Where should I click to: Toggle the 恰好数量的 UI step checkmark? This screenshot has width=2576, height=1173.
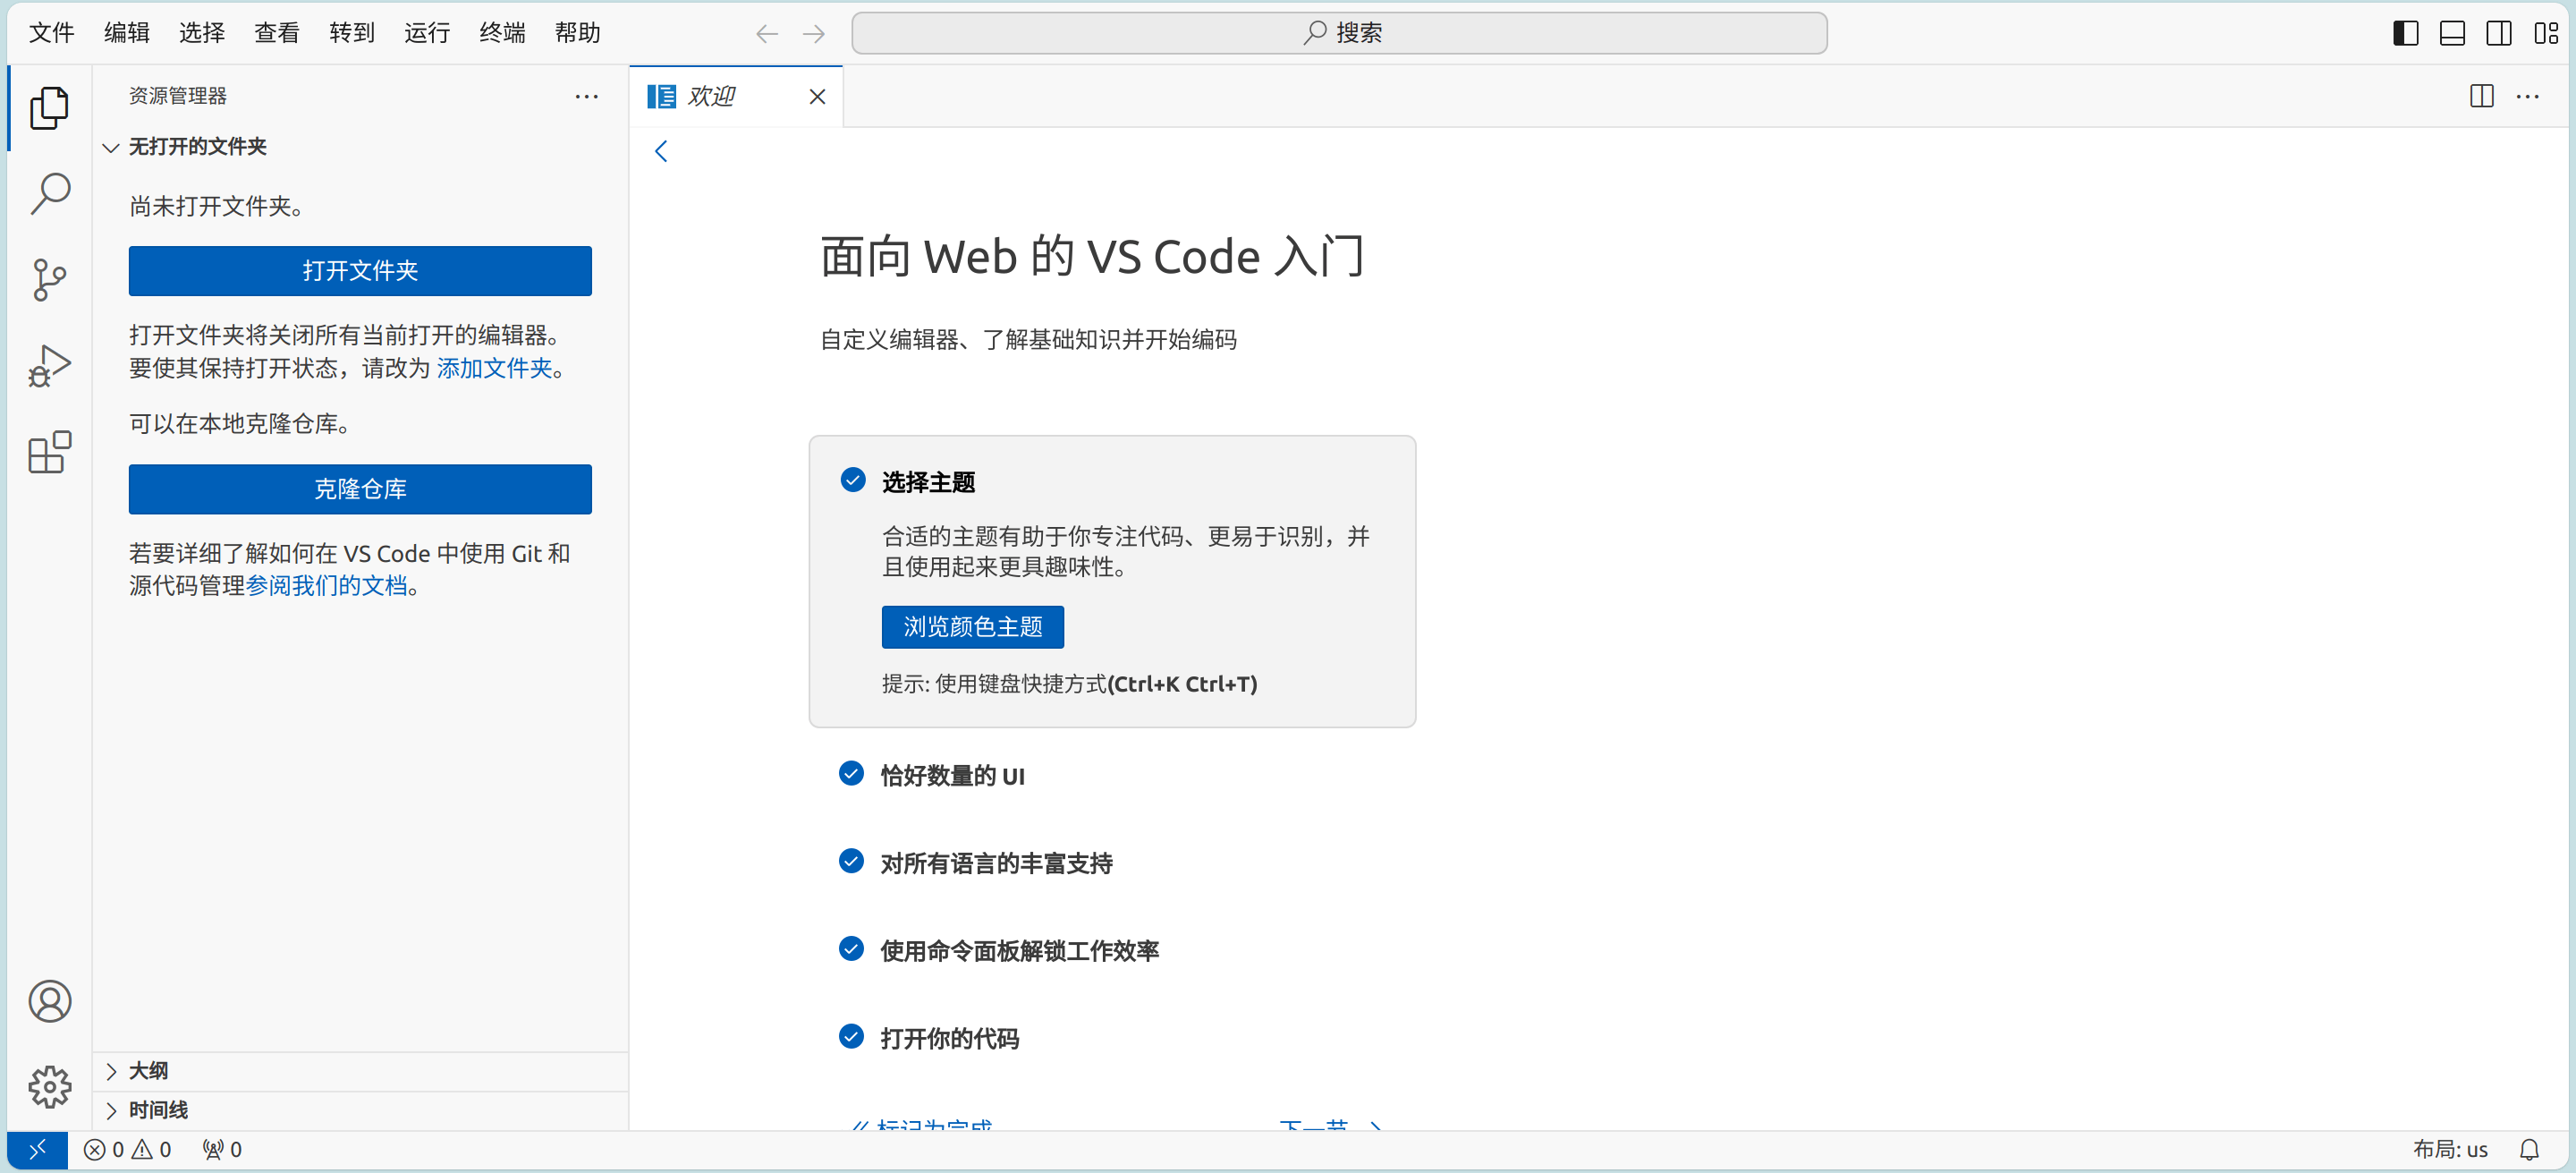click(851, 773)
